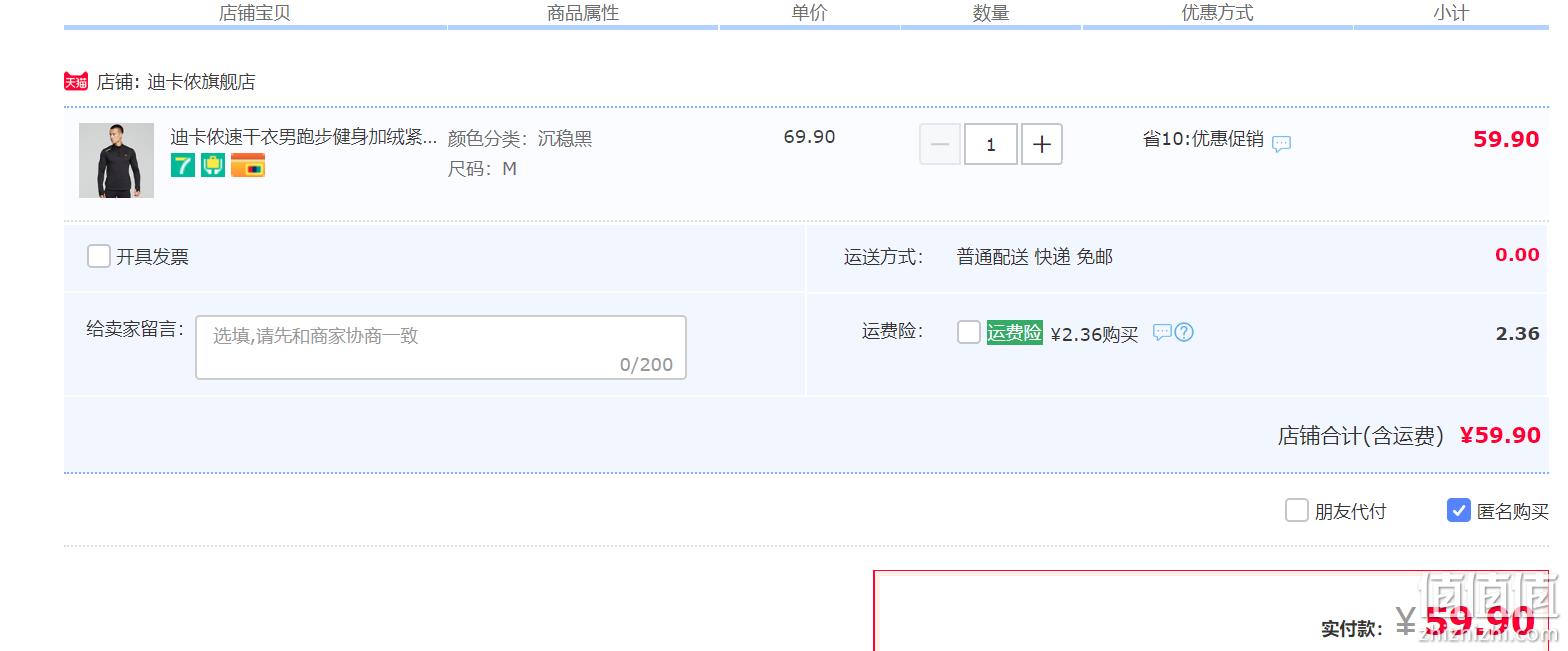
Task: Click the 单价 column header
Action: point(809,13)
